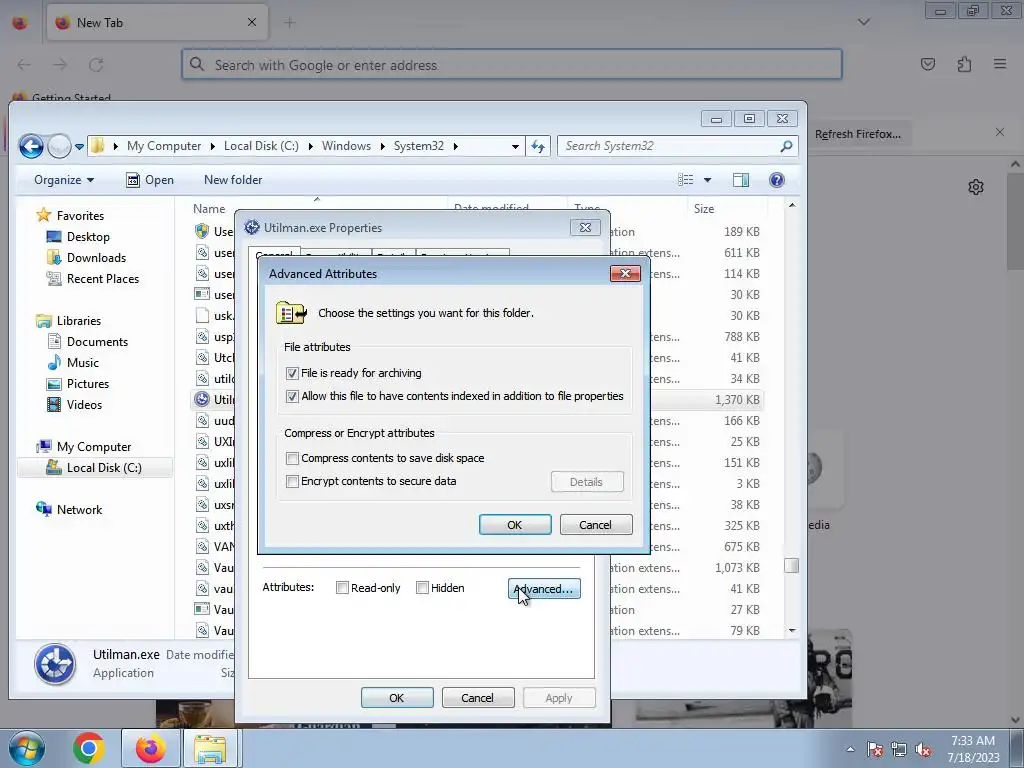Screen dimensions: 1024x768
Task: Click Firefox new tab settings gear
Action: click(976, 187)
